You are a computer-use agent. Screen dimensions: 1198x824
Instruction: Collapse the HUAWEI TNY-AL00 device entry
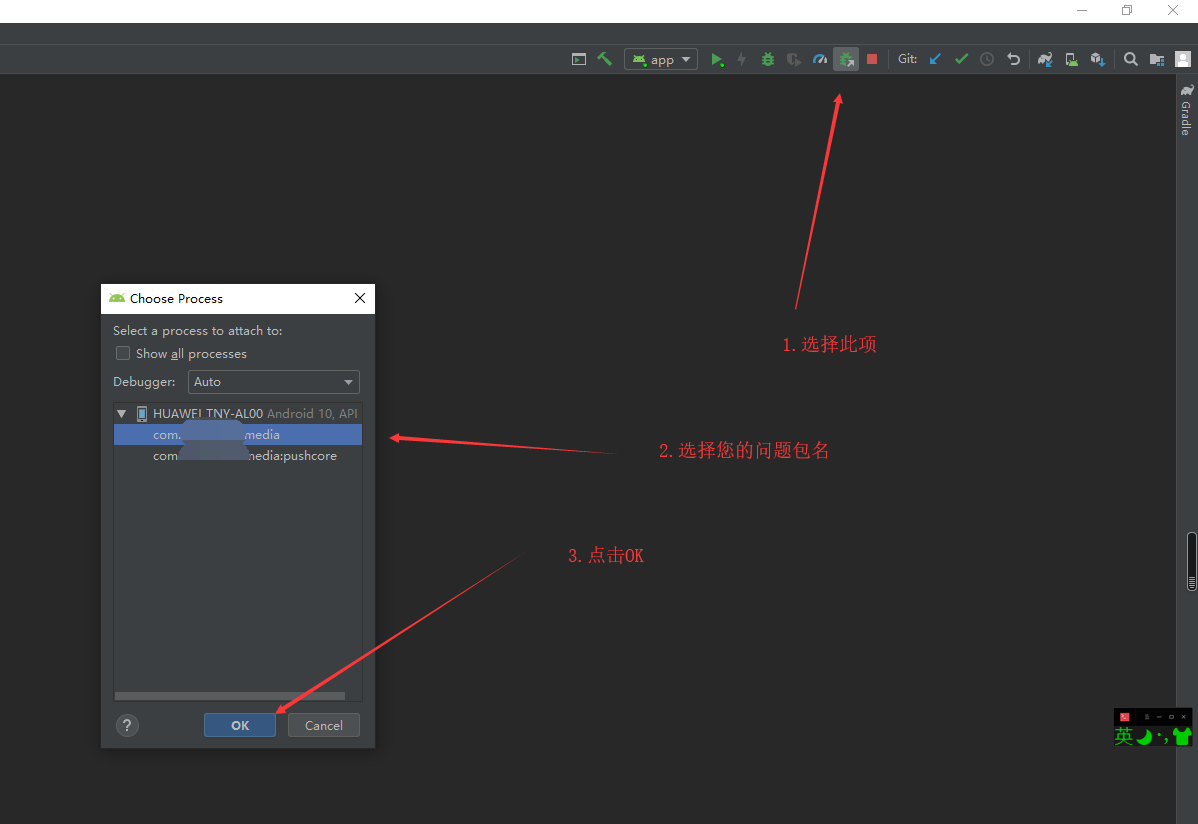pyautogui.click(x=121, y=413)
